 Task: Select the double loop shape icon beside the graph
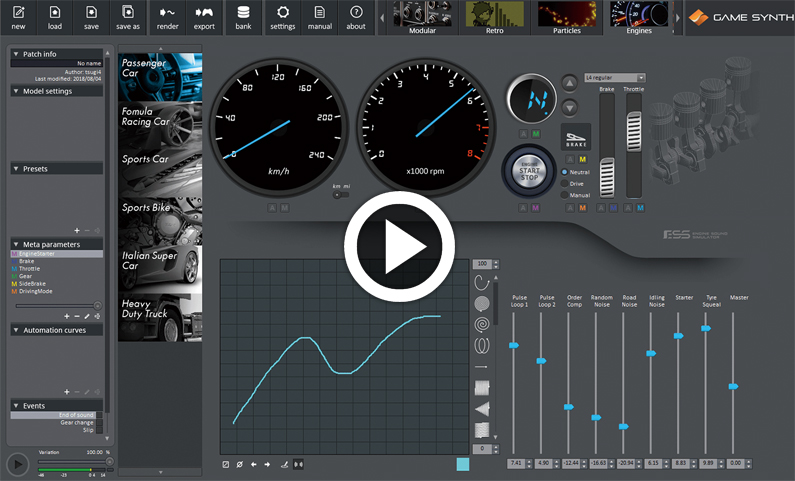pos(482,346)
